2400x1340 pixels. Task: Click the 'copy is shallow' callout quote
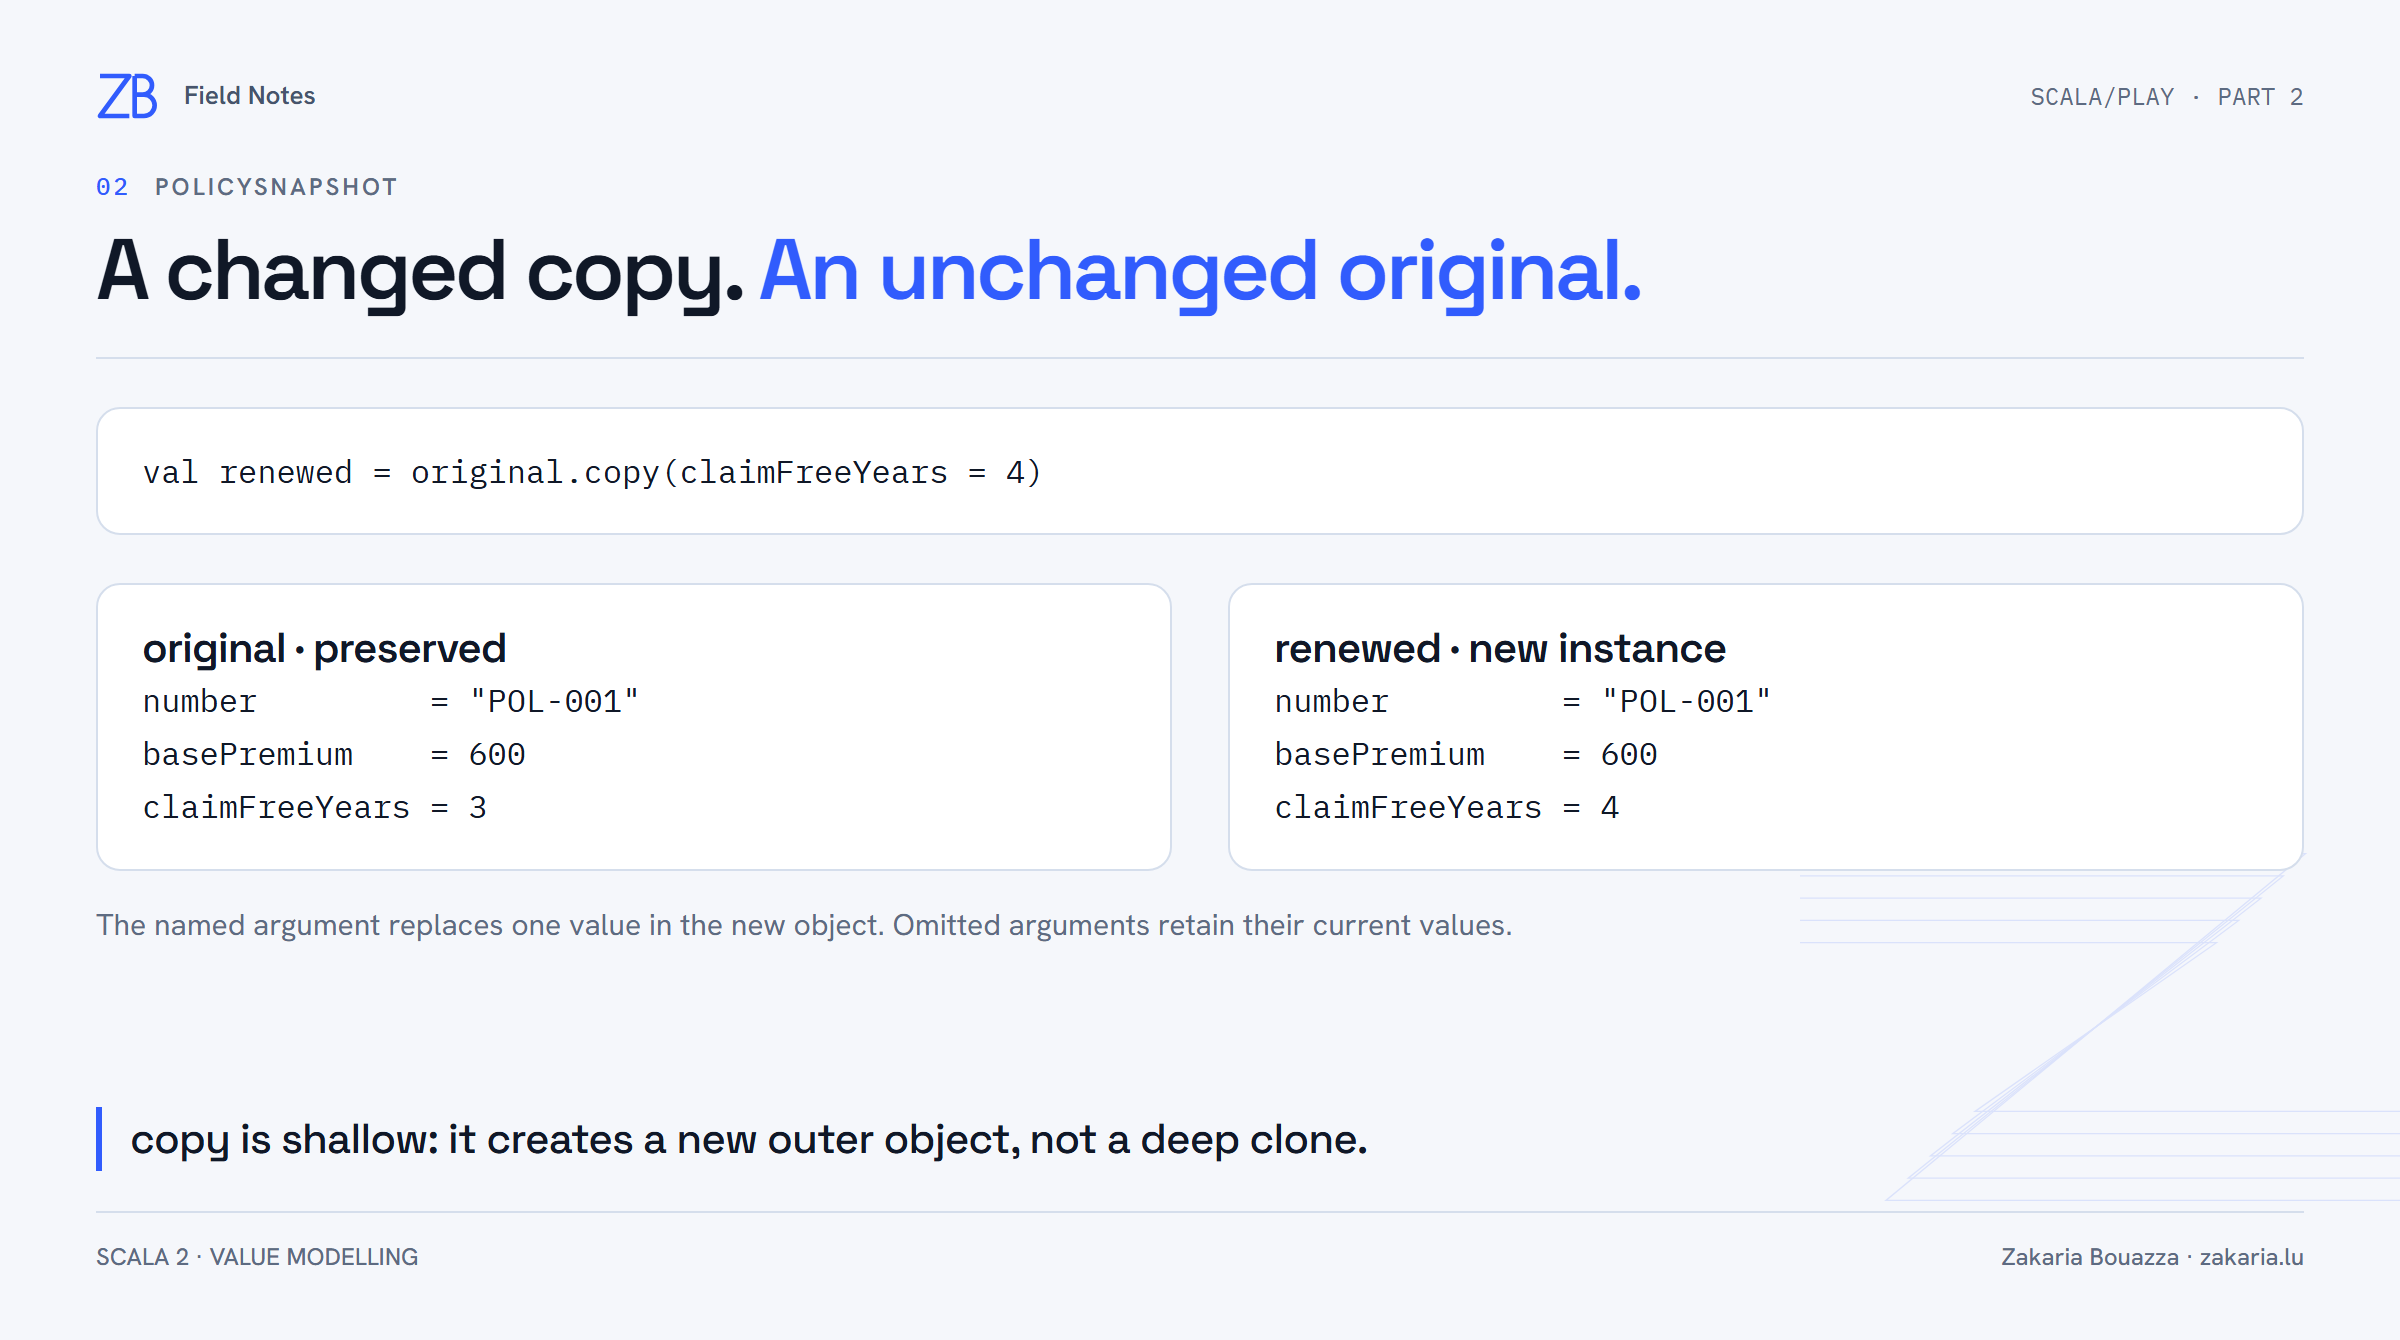(x=749, y=1140)
